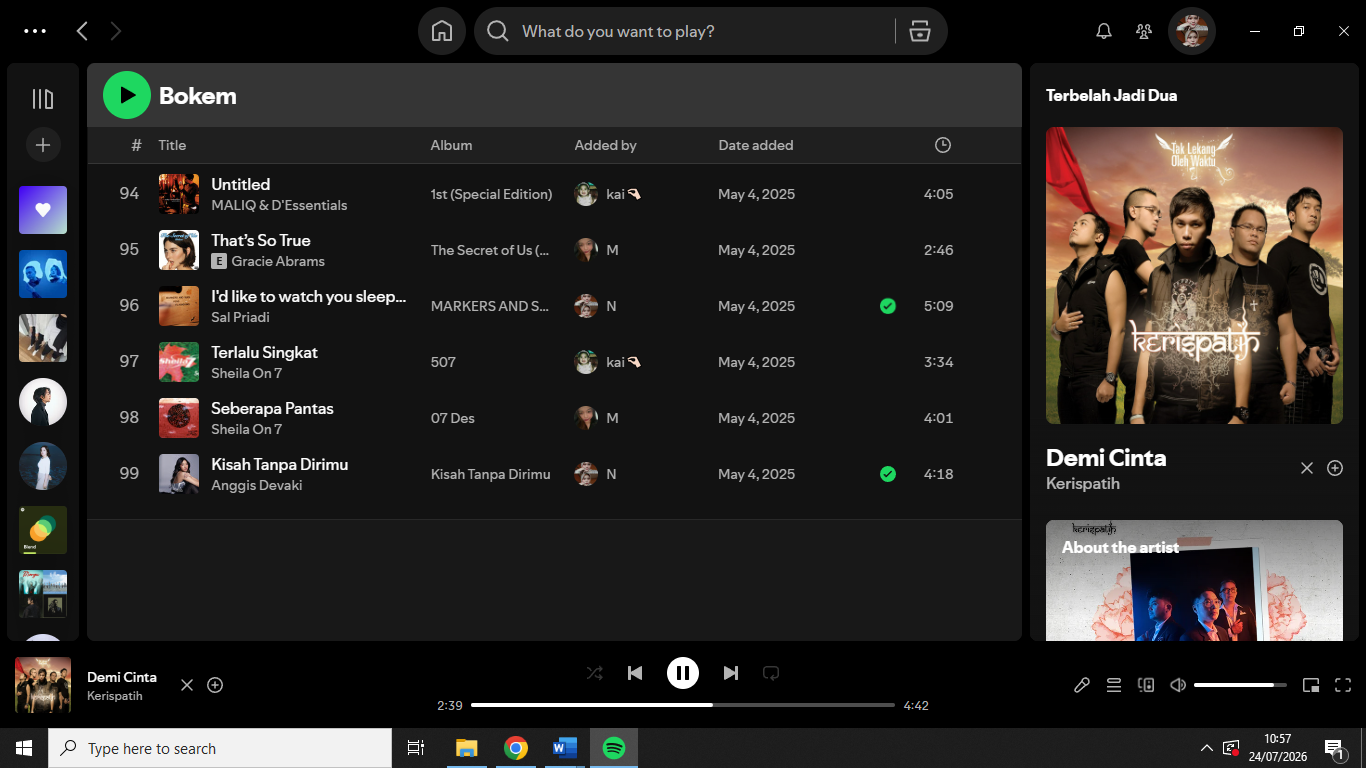1366x768 pixels.
Task: Seek within the song progress bar
Action: [x=683, y=705]
